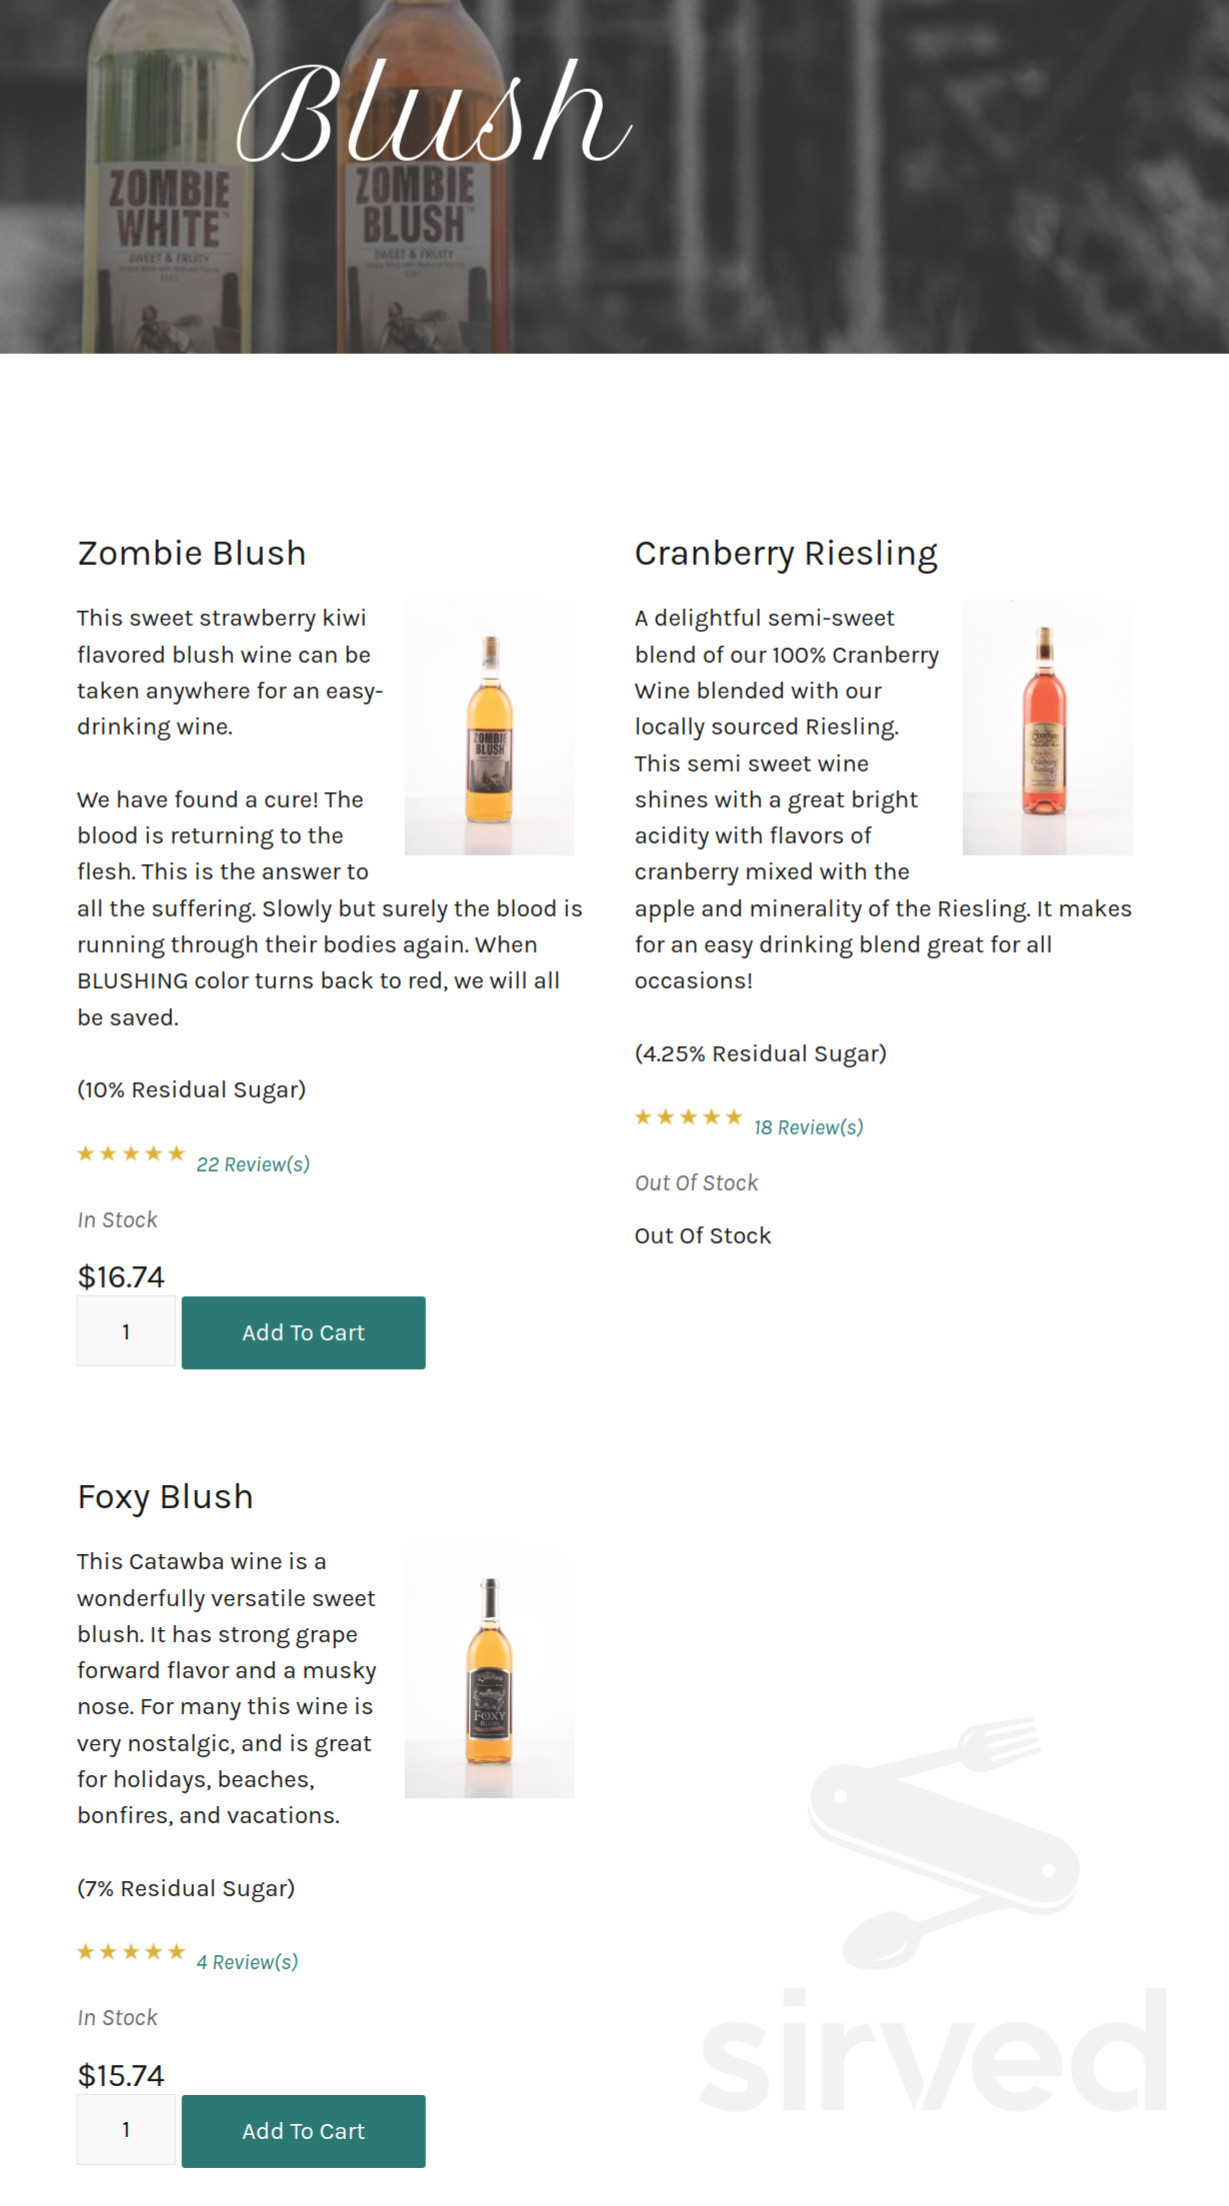The height and width of the screenshot is (2206, 1229).
Task: Click the first star under Zombie Blush rating
Action: point(85,1153)
